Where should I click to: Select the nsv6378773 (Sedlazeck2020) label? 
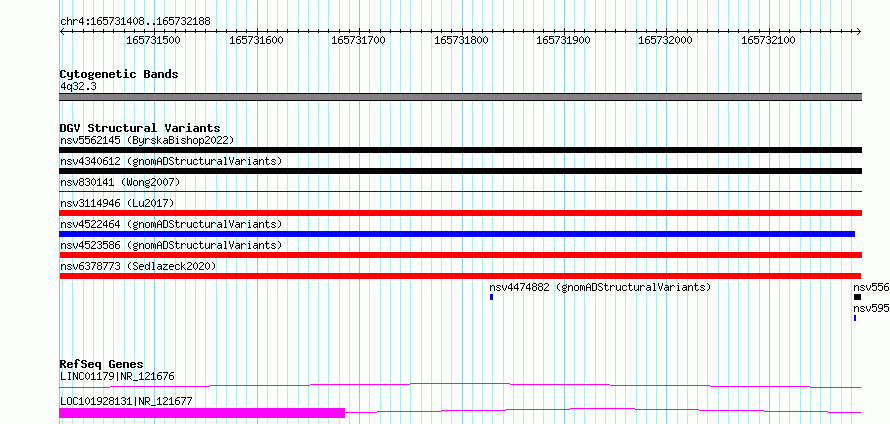(138, 266)
